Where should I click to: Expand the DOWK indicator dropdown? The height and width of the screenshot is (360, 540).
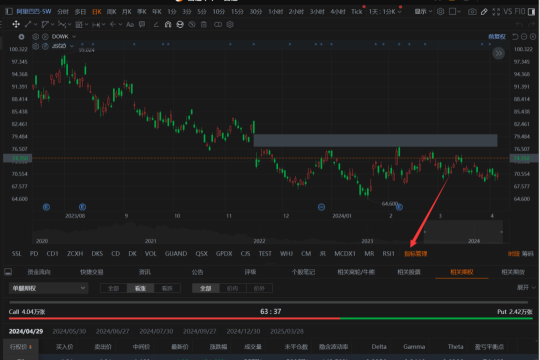tap(74, 37)
